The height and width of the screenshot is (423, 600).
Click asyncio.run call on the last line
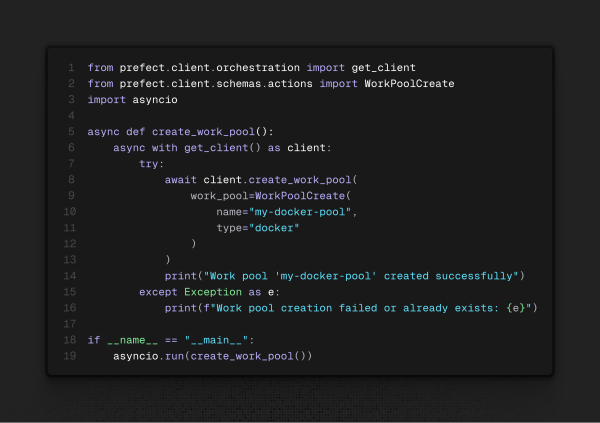pyautogui.click(x=212, y=355)
